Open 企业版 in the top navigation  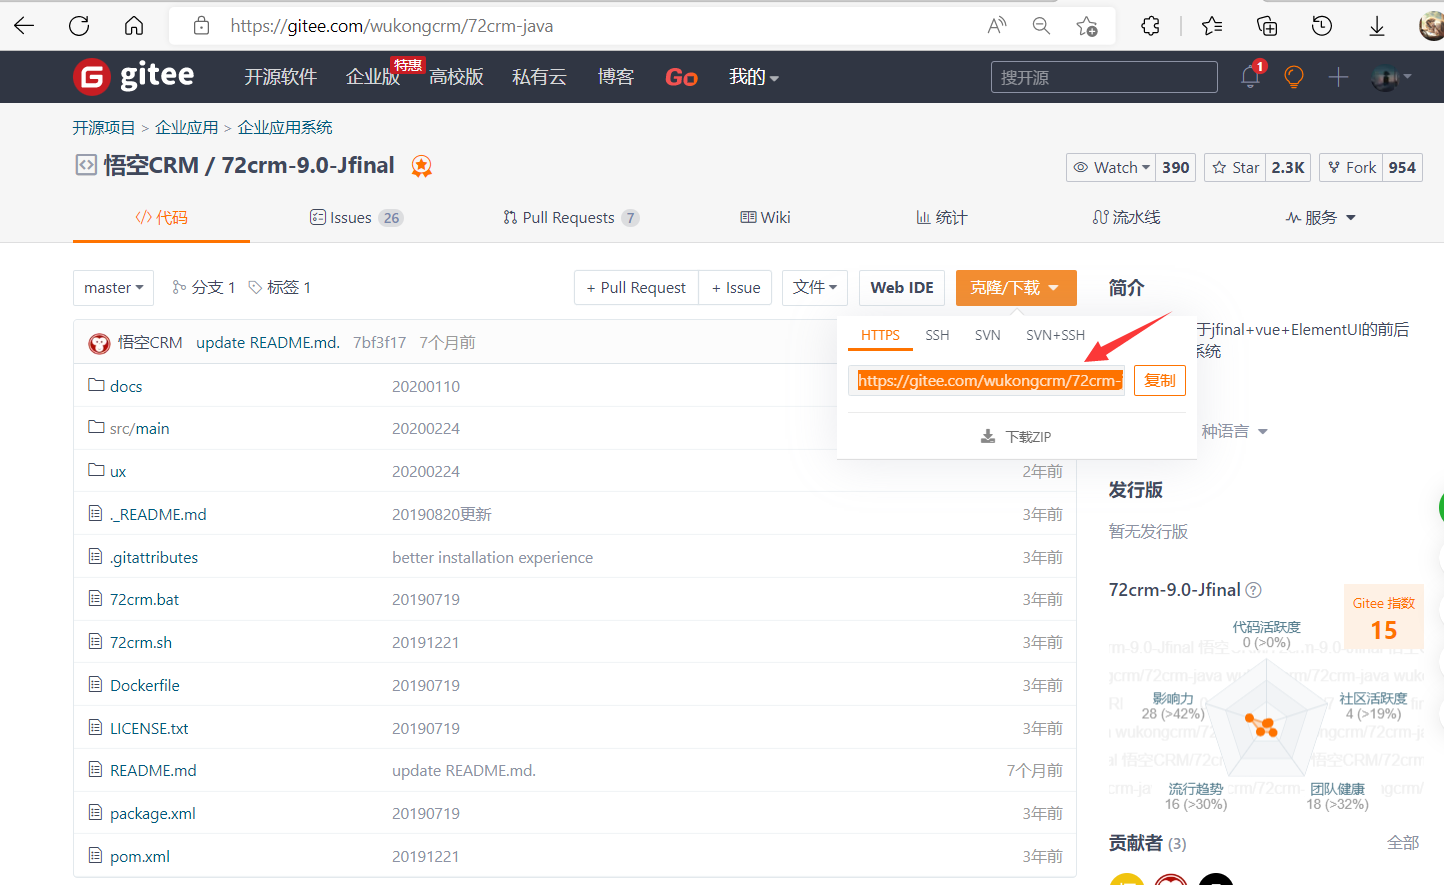tap(373, 77)
